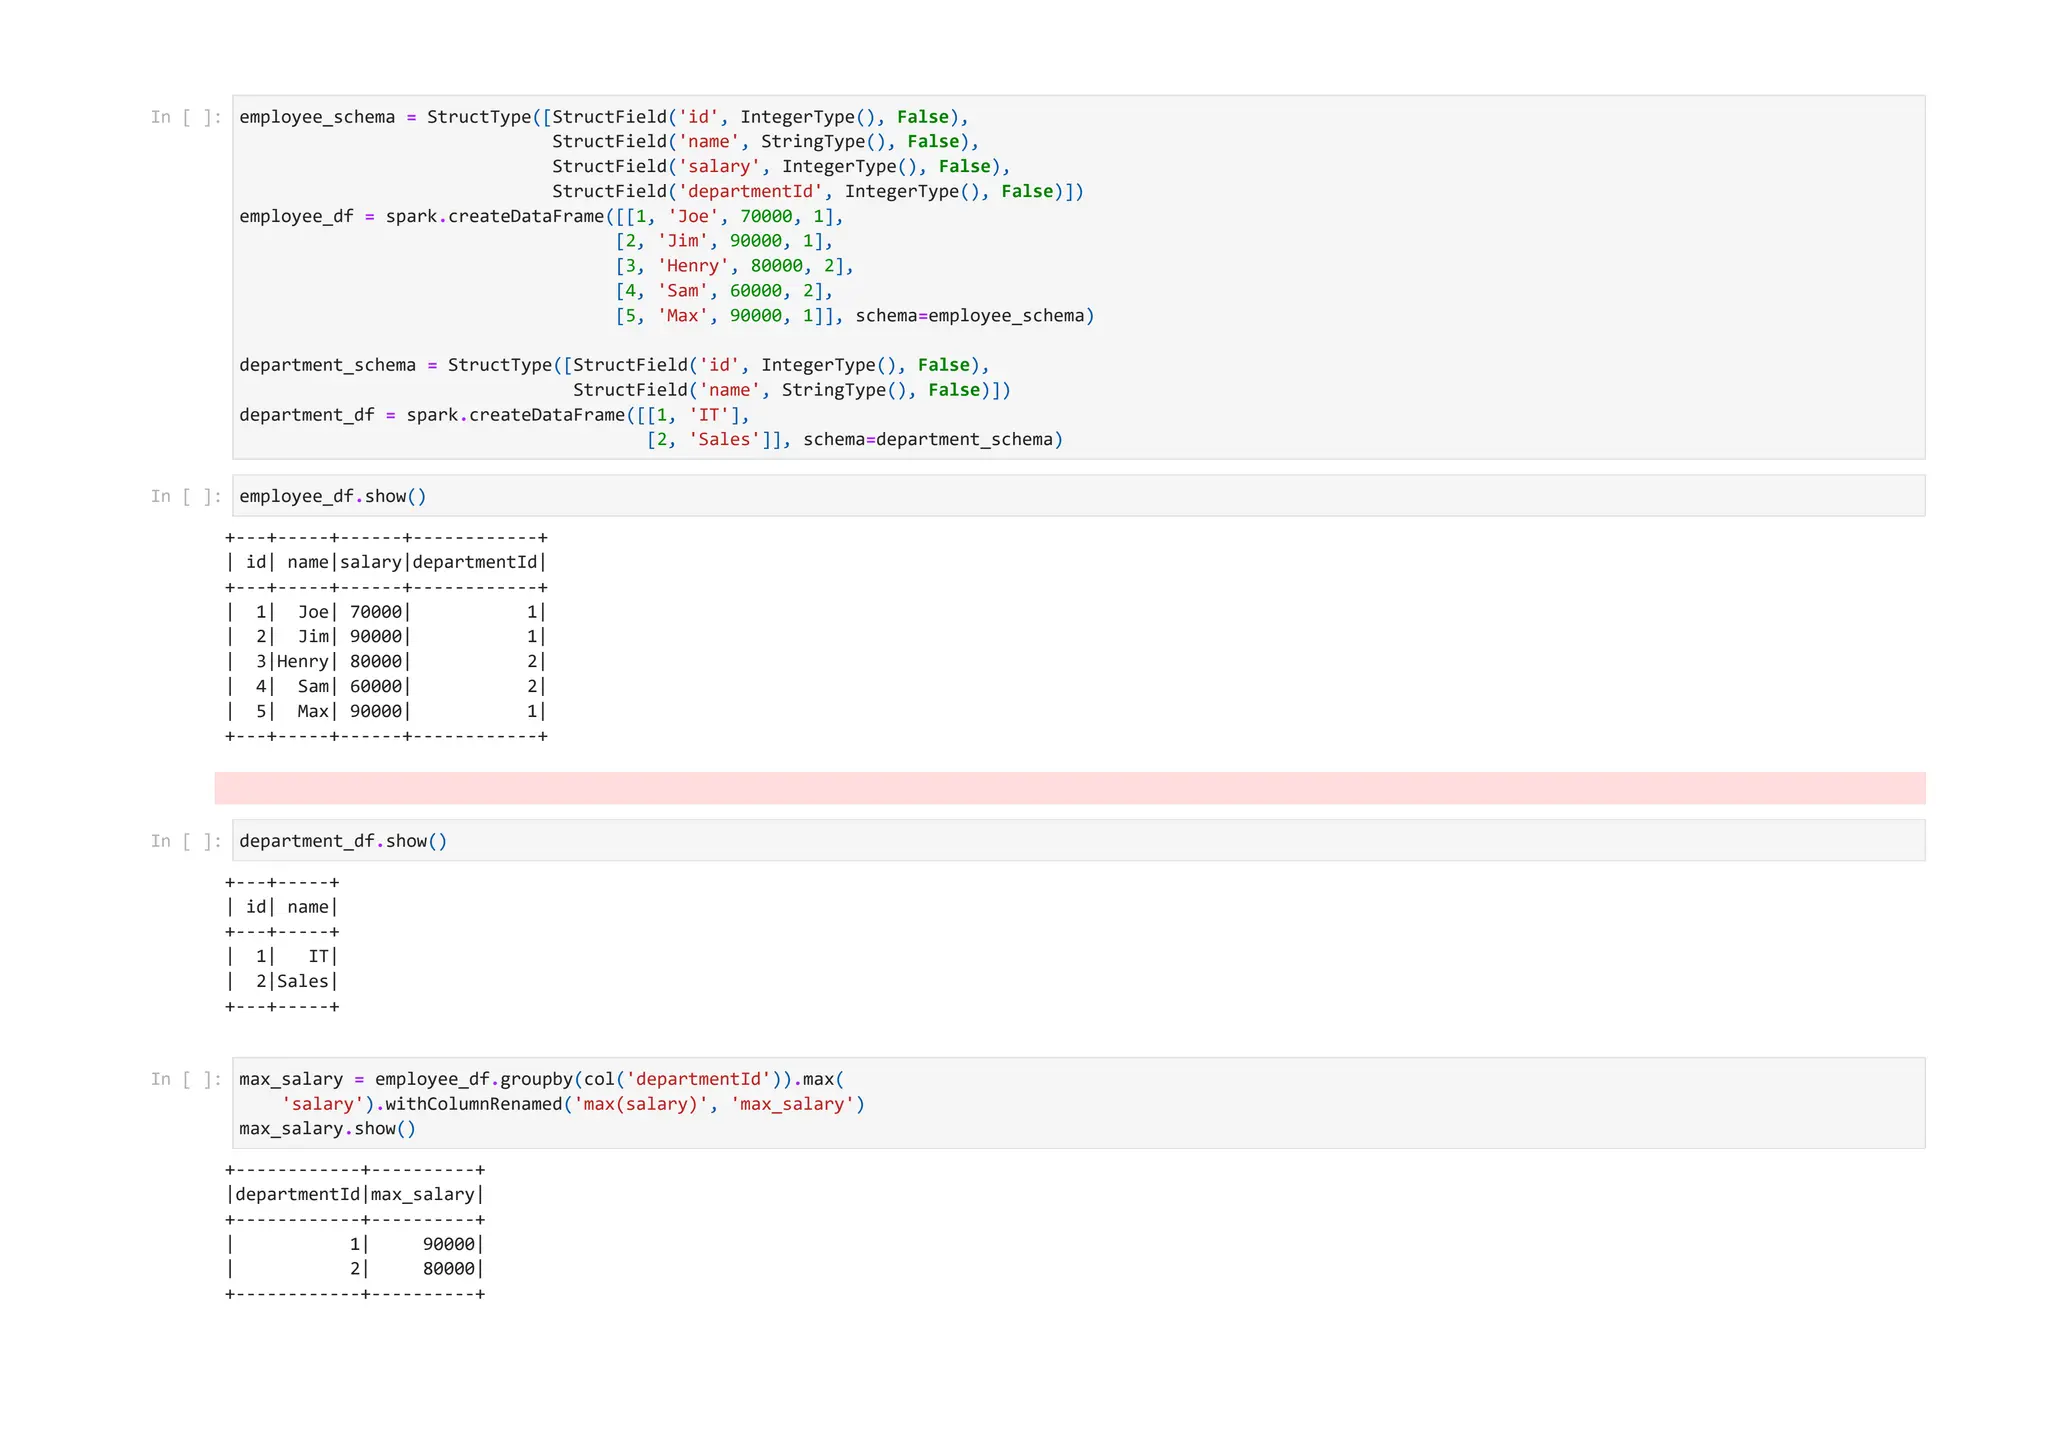Click 'departmentId' header in employee table output
Image resolution: width=2048 pixels, height=1447 pixels.
pos(475,562)
